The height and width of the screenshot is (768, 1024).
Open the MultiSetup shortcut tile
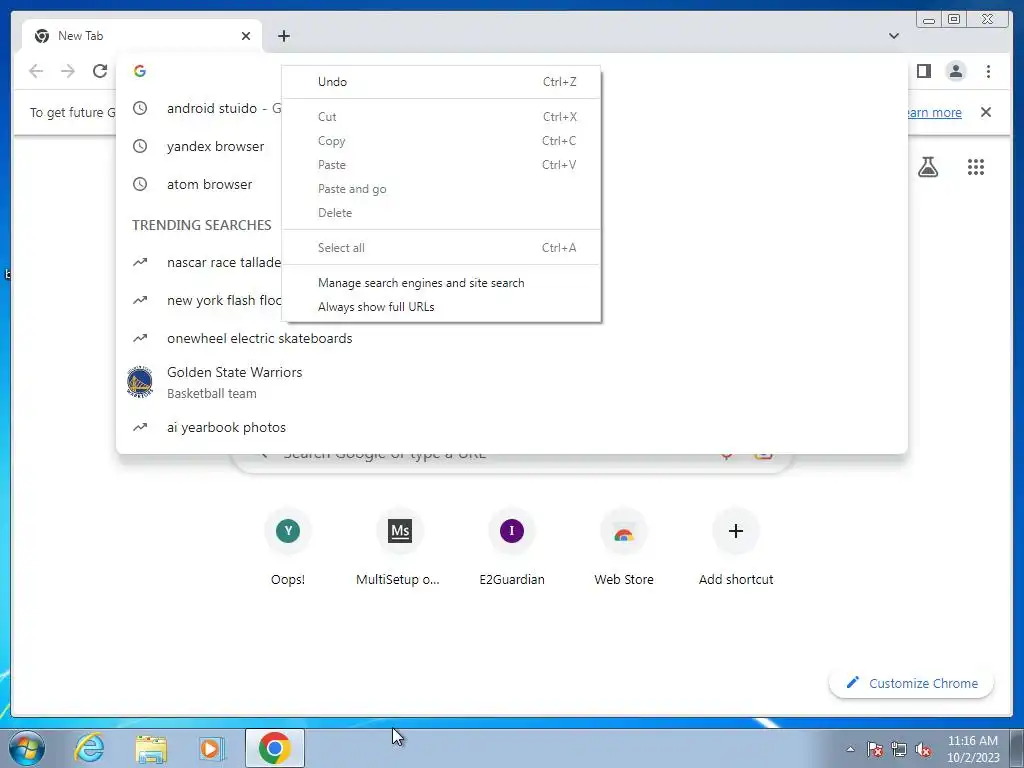click(x=400, y=547)
